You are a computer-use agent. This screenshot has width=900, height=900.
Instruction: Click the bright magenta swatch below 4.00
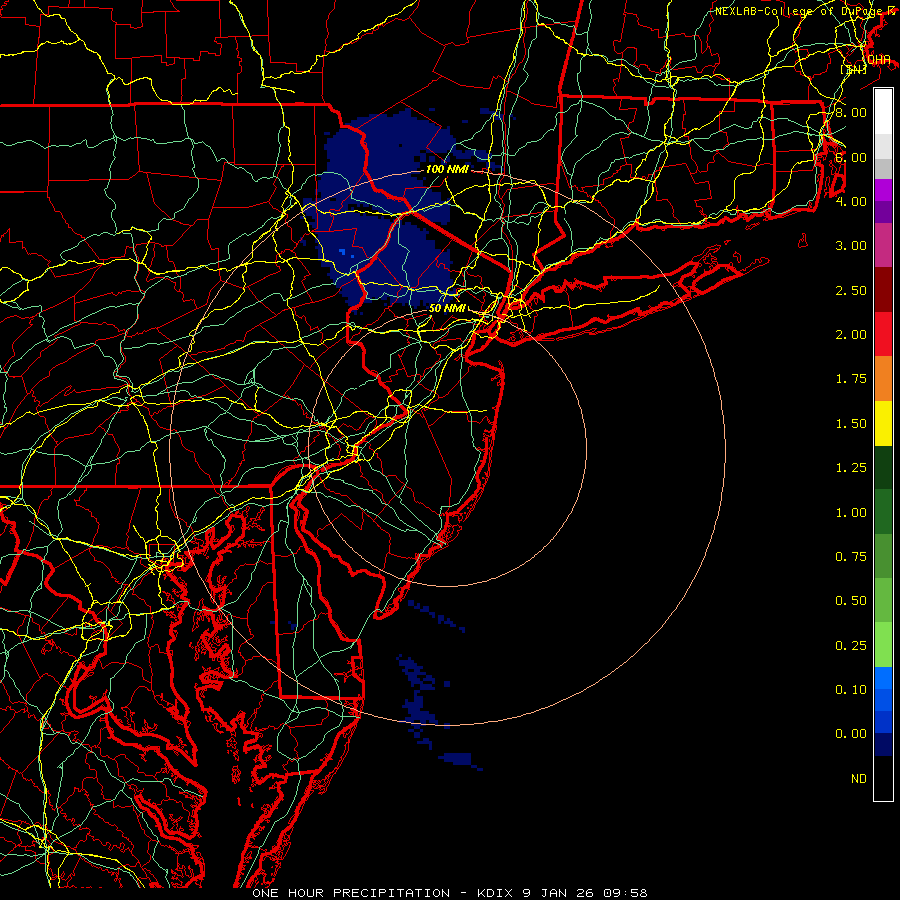883,190
